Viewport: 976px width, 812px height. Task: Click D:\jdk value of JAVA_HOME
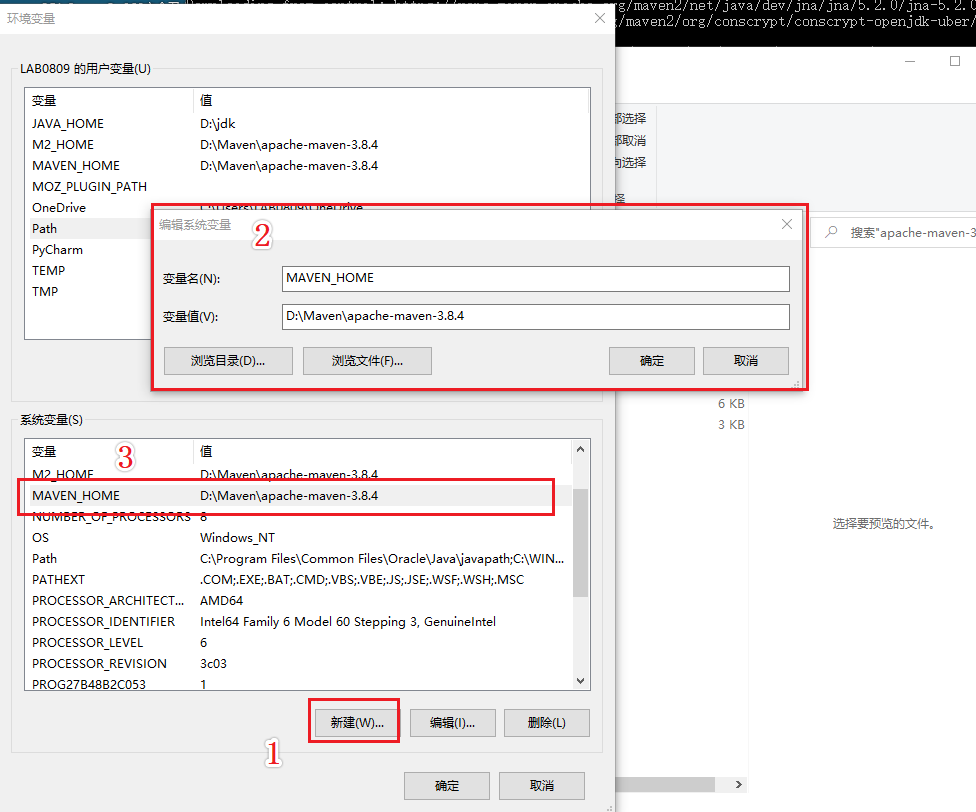pos(217,124)
